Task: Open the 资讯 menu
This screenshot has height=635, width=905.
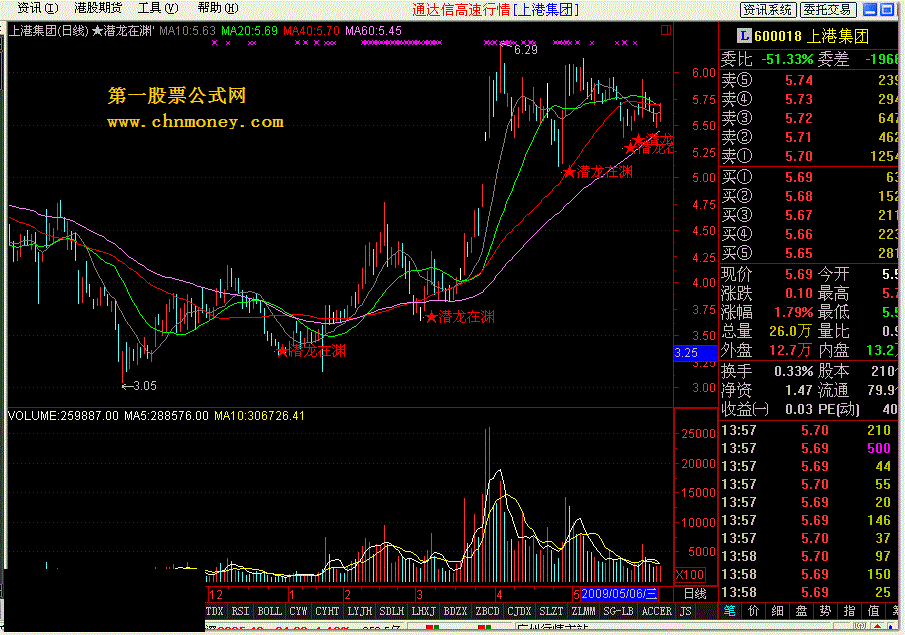Action: [x=38, y=8]
